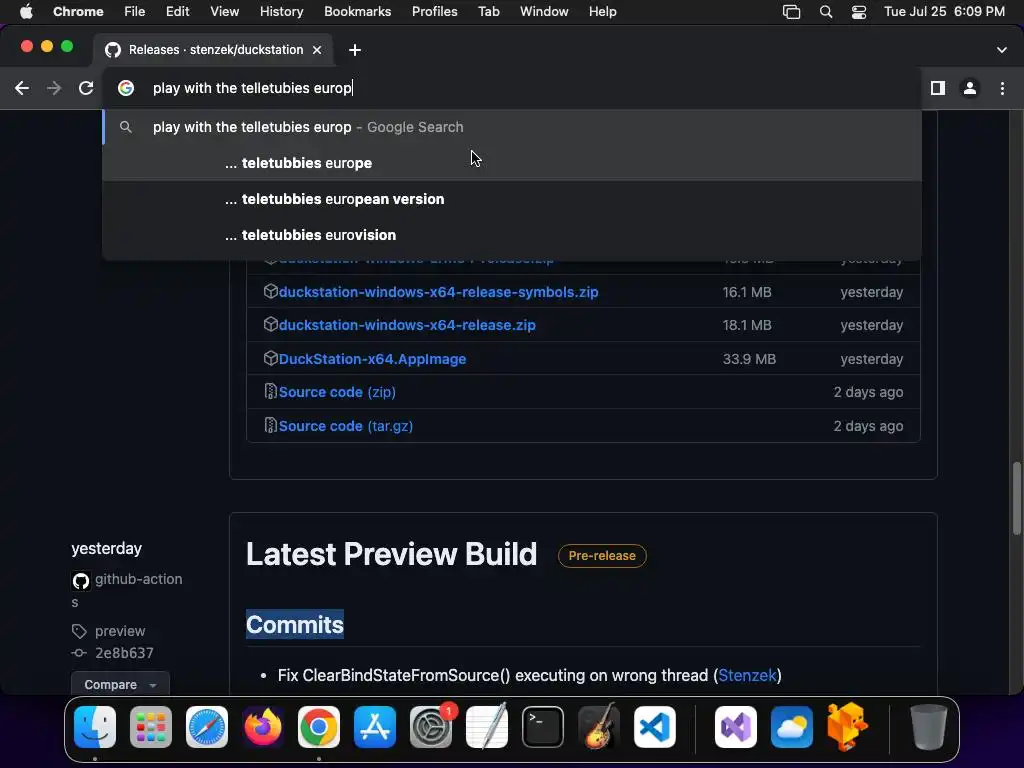The width and height of the screenshot is (1024, 768).
Task: Click the browser forward arrow
Action: (x=54, y=88)
